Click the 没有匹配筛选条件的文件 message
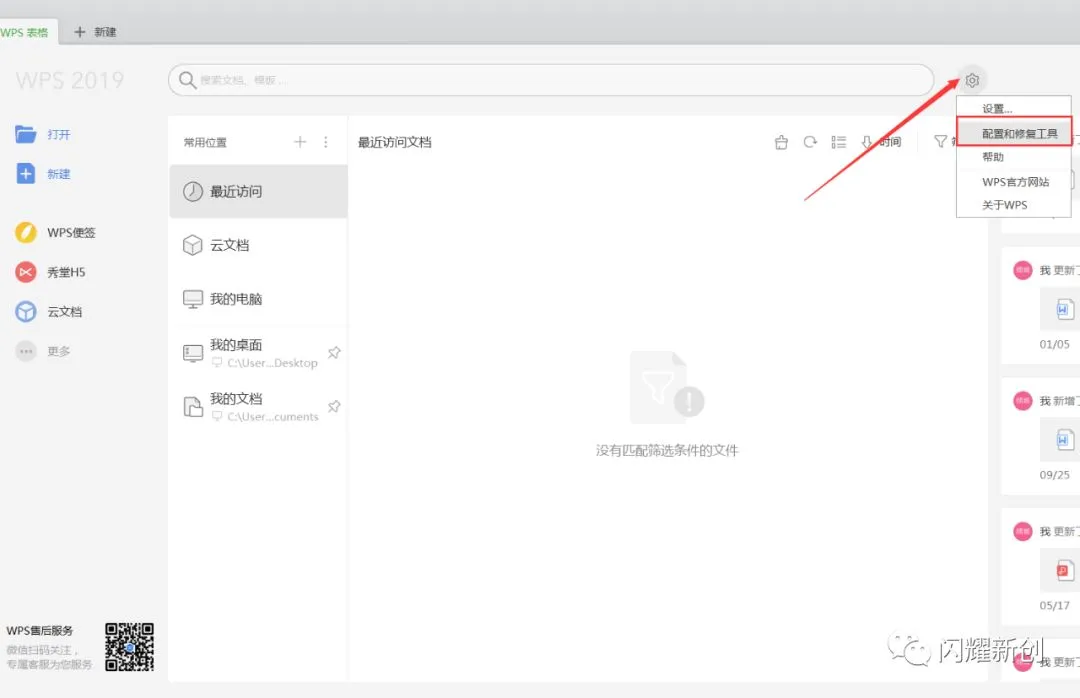 click(x=667, y=450)
